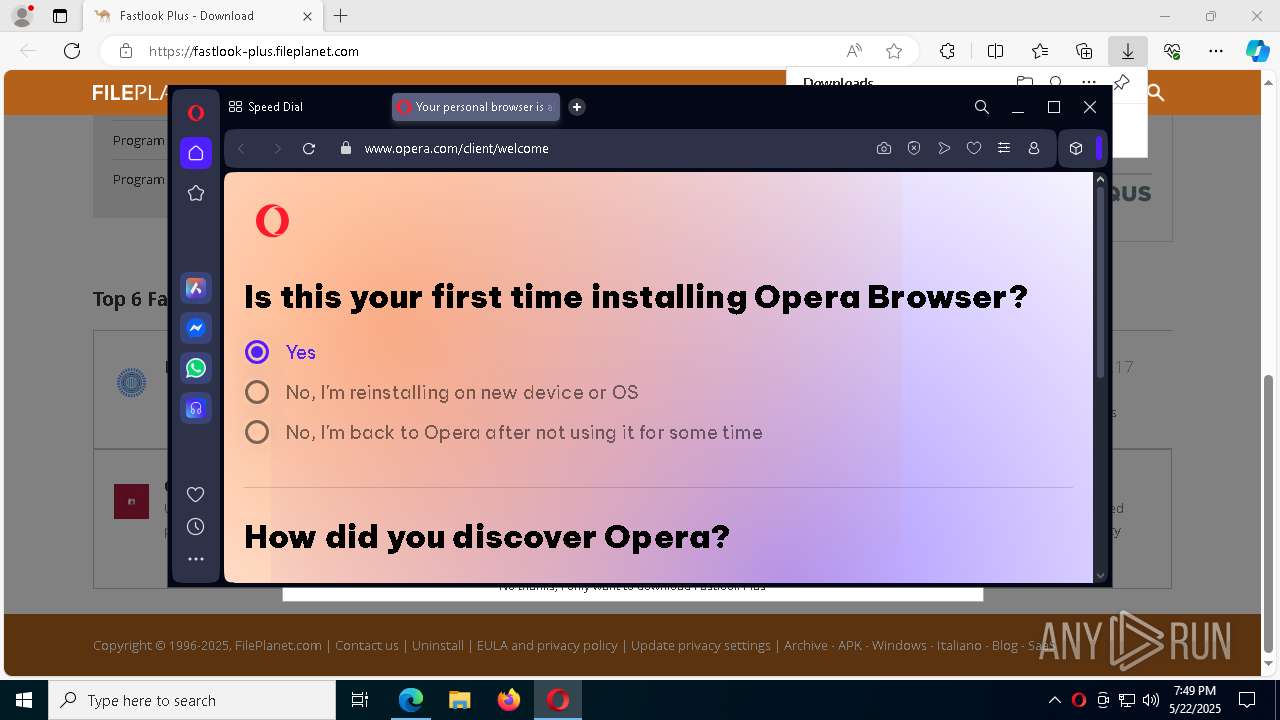Open Facebook Messenger in Opera sidebar

click(196, 328)
